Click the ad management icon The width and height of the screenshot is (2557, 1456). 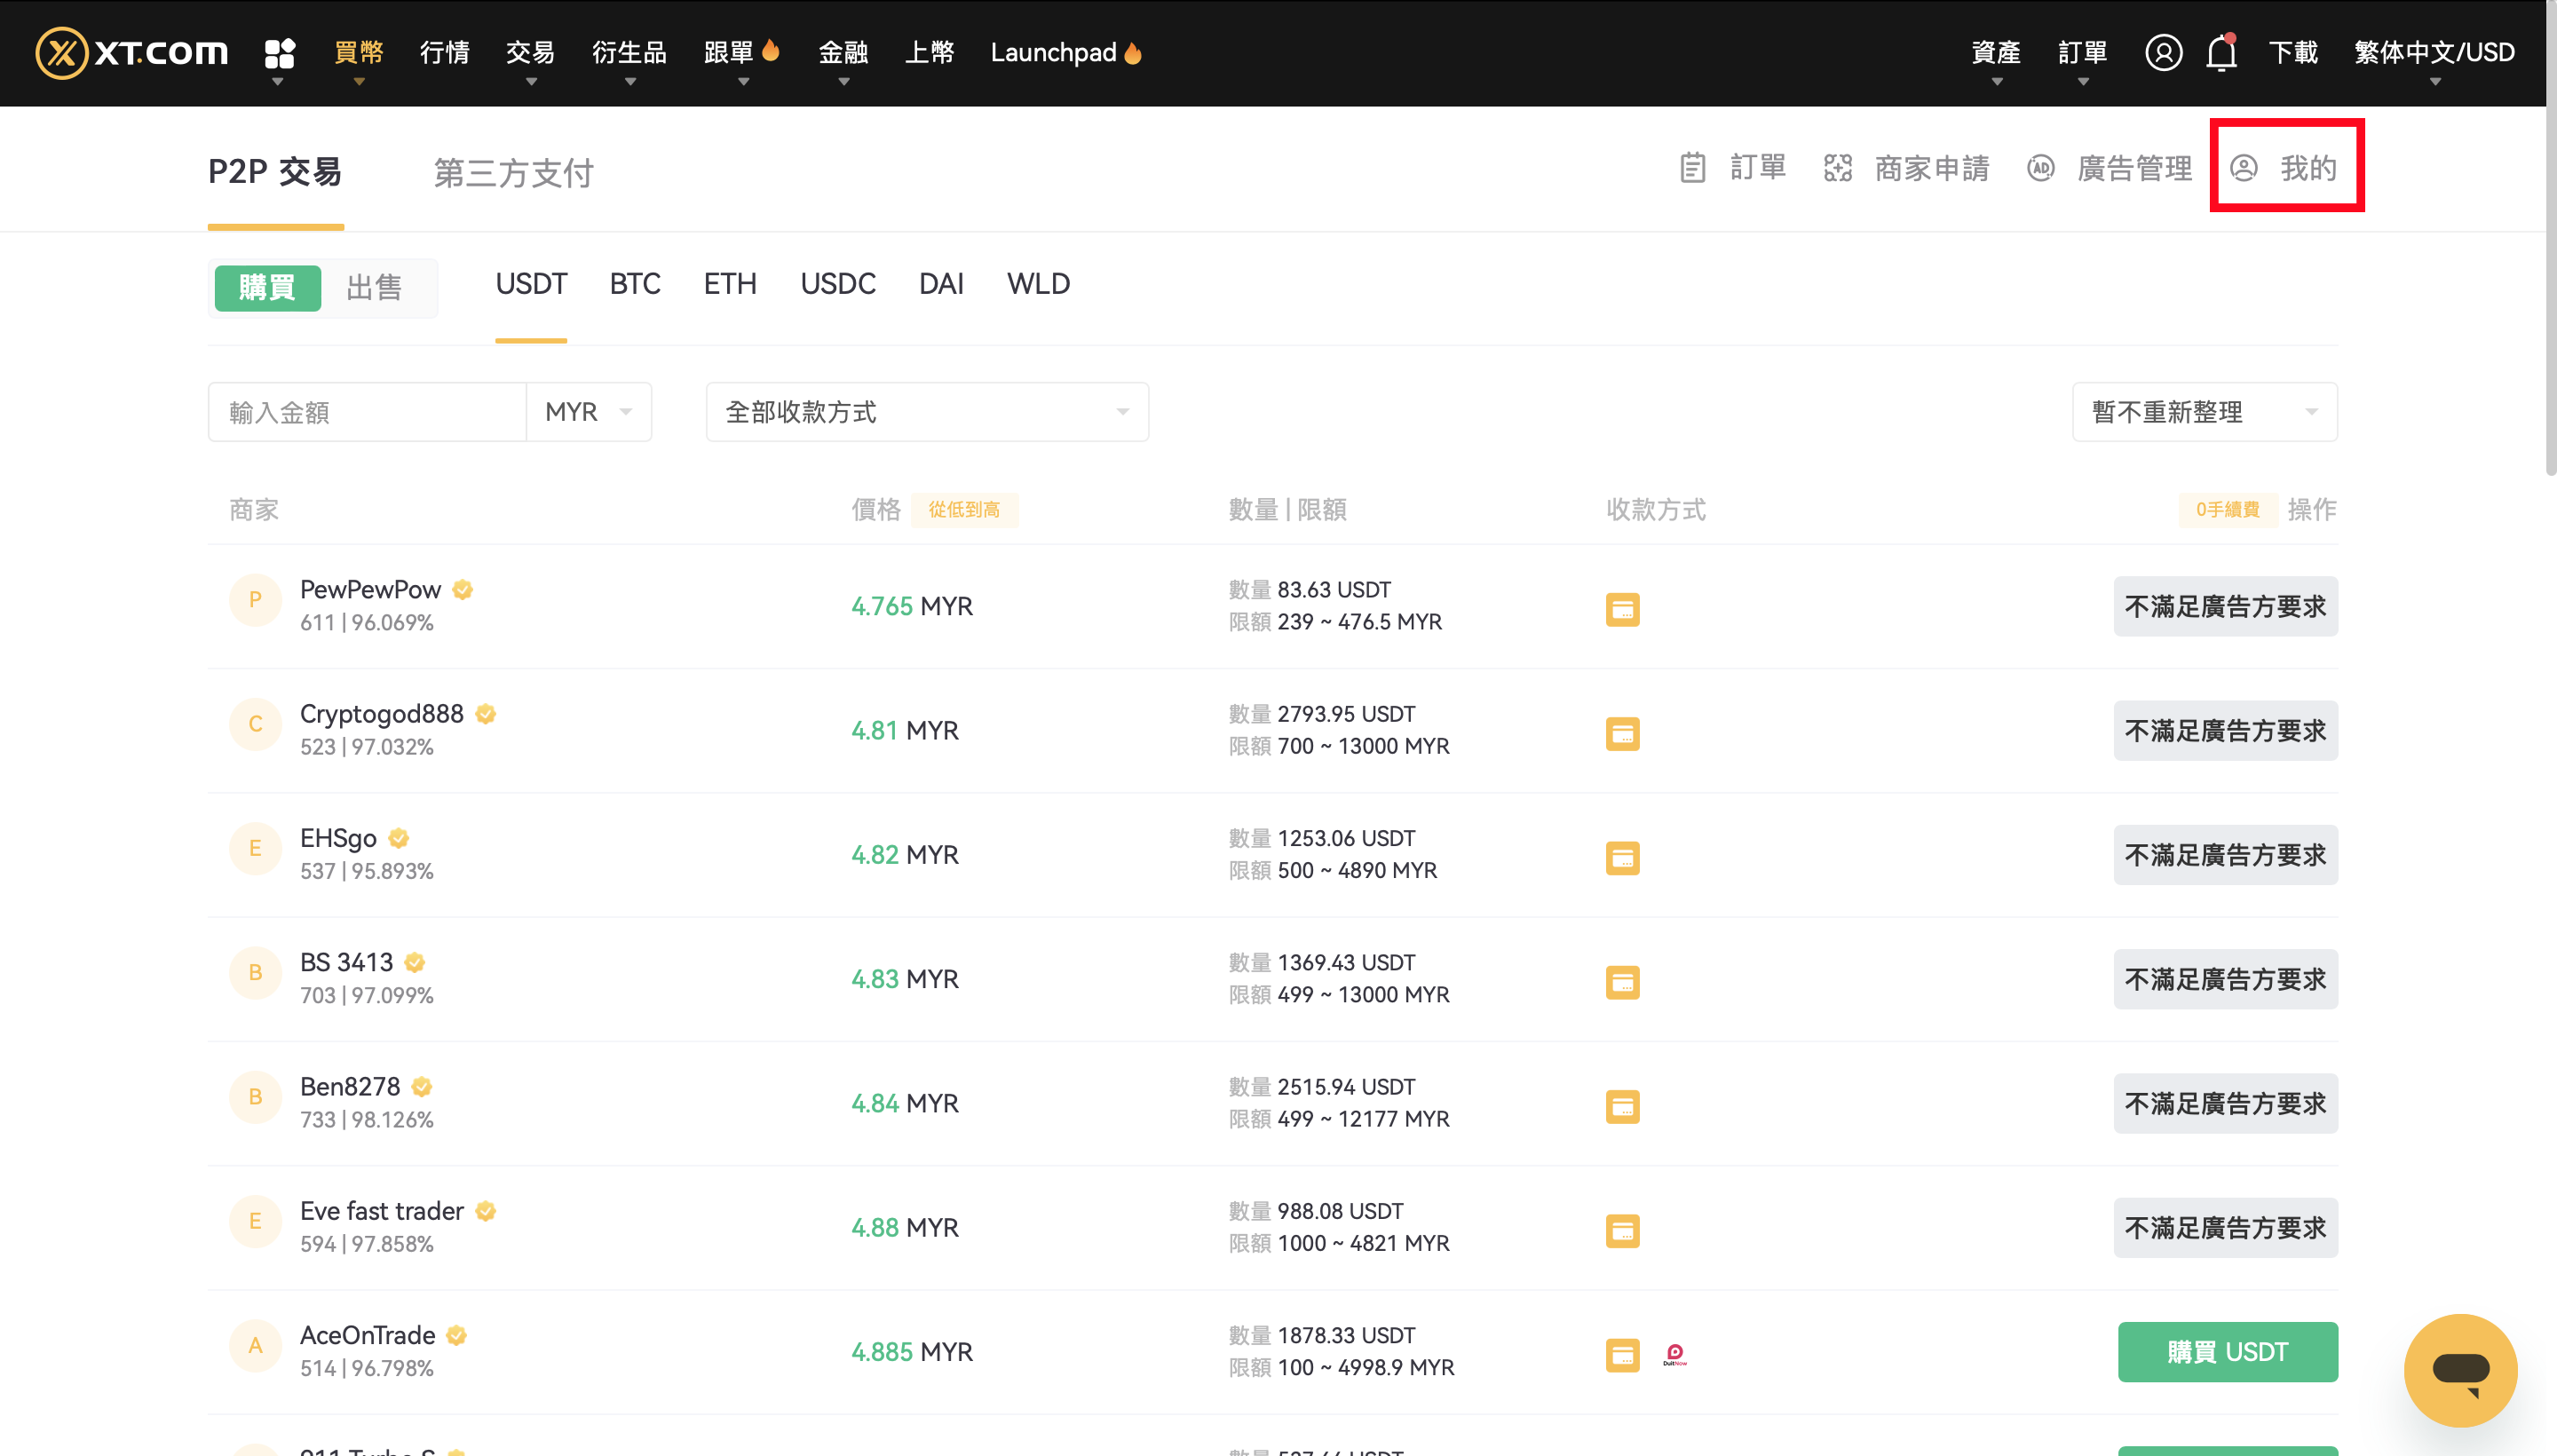click(2040, 168)
